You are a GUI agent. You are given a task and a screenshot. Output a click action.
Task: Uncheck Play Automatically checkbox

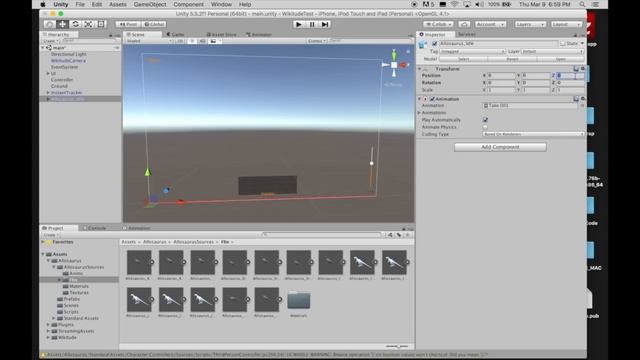click(485, 120)
